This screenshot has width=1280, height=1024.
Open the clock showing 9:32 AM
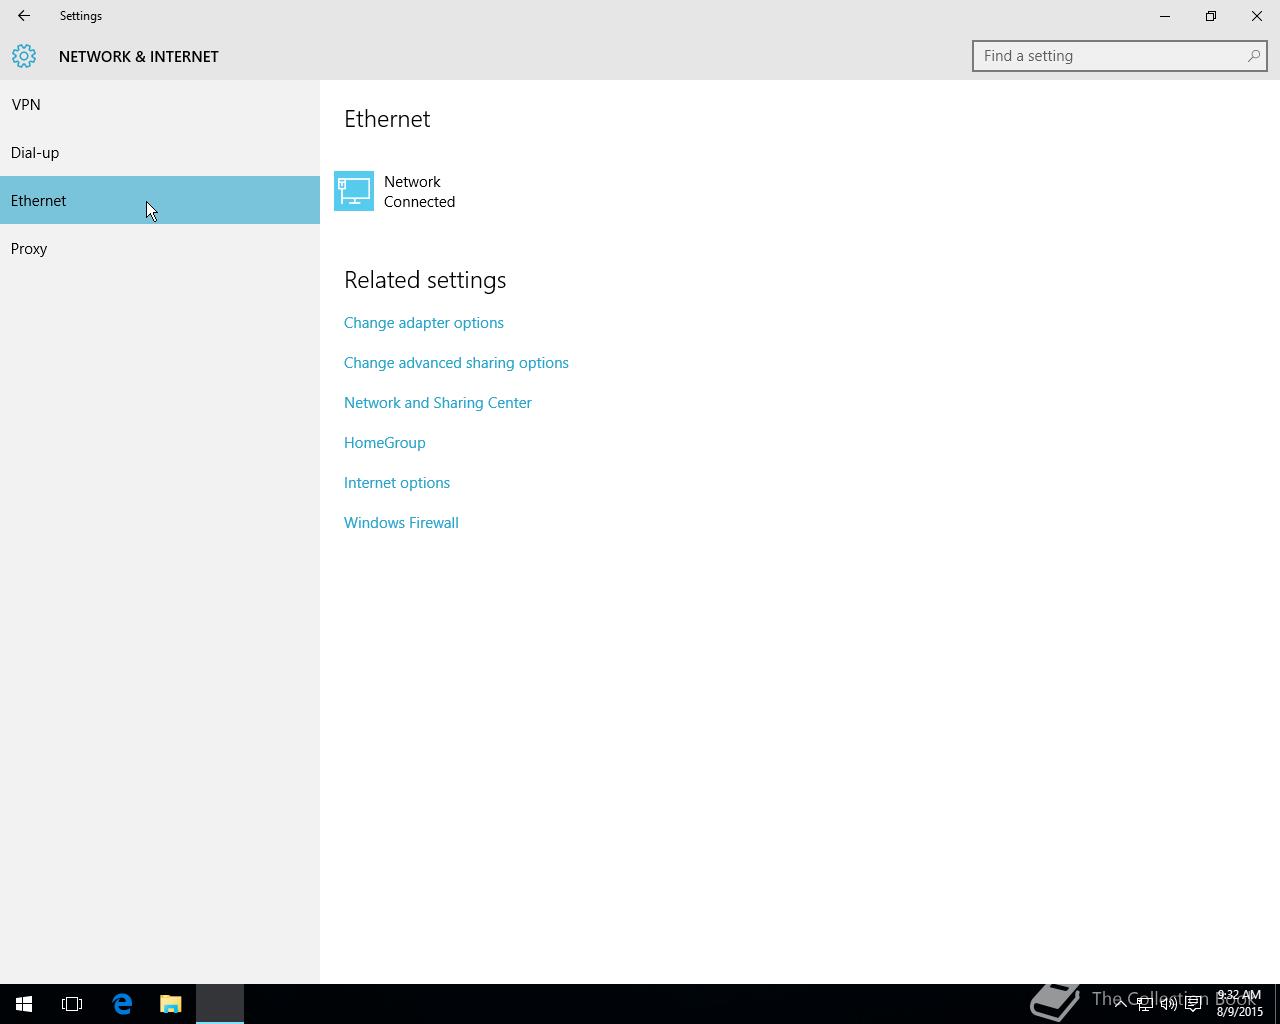point(1239,1004)
